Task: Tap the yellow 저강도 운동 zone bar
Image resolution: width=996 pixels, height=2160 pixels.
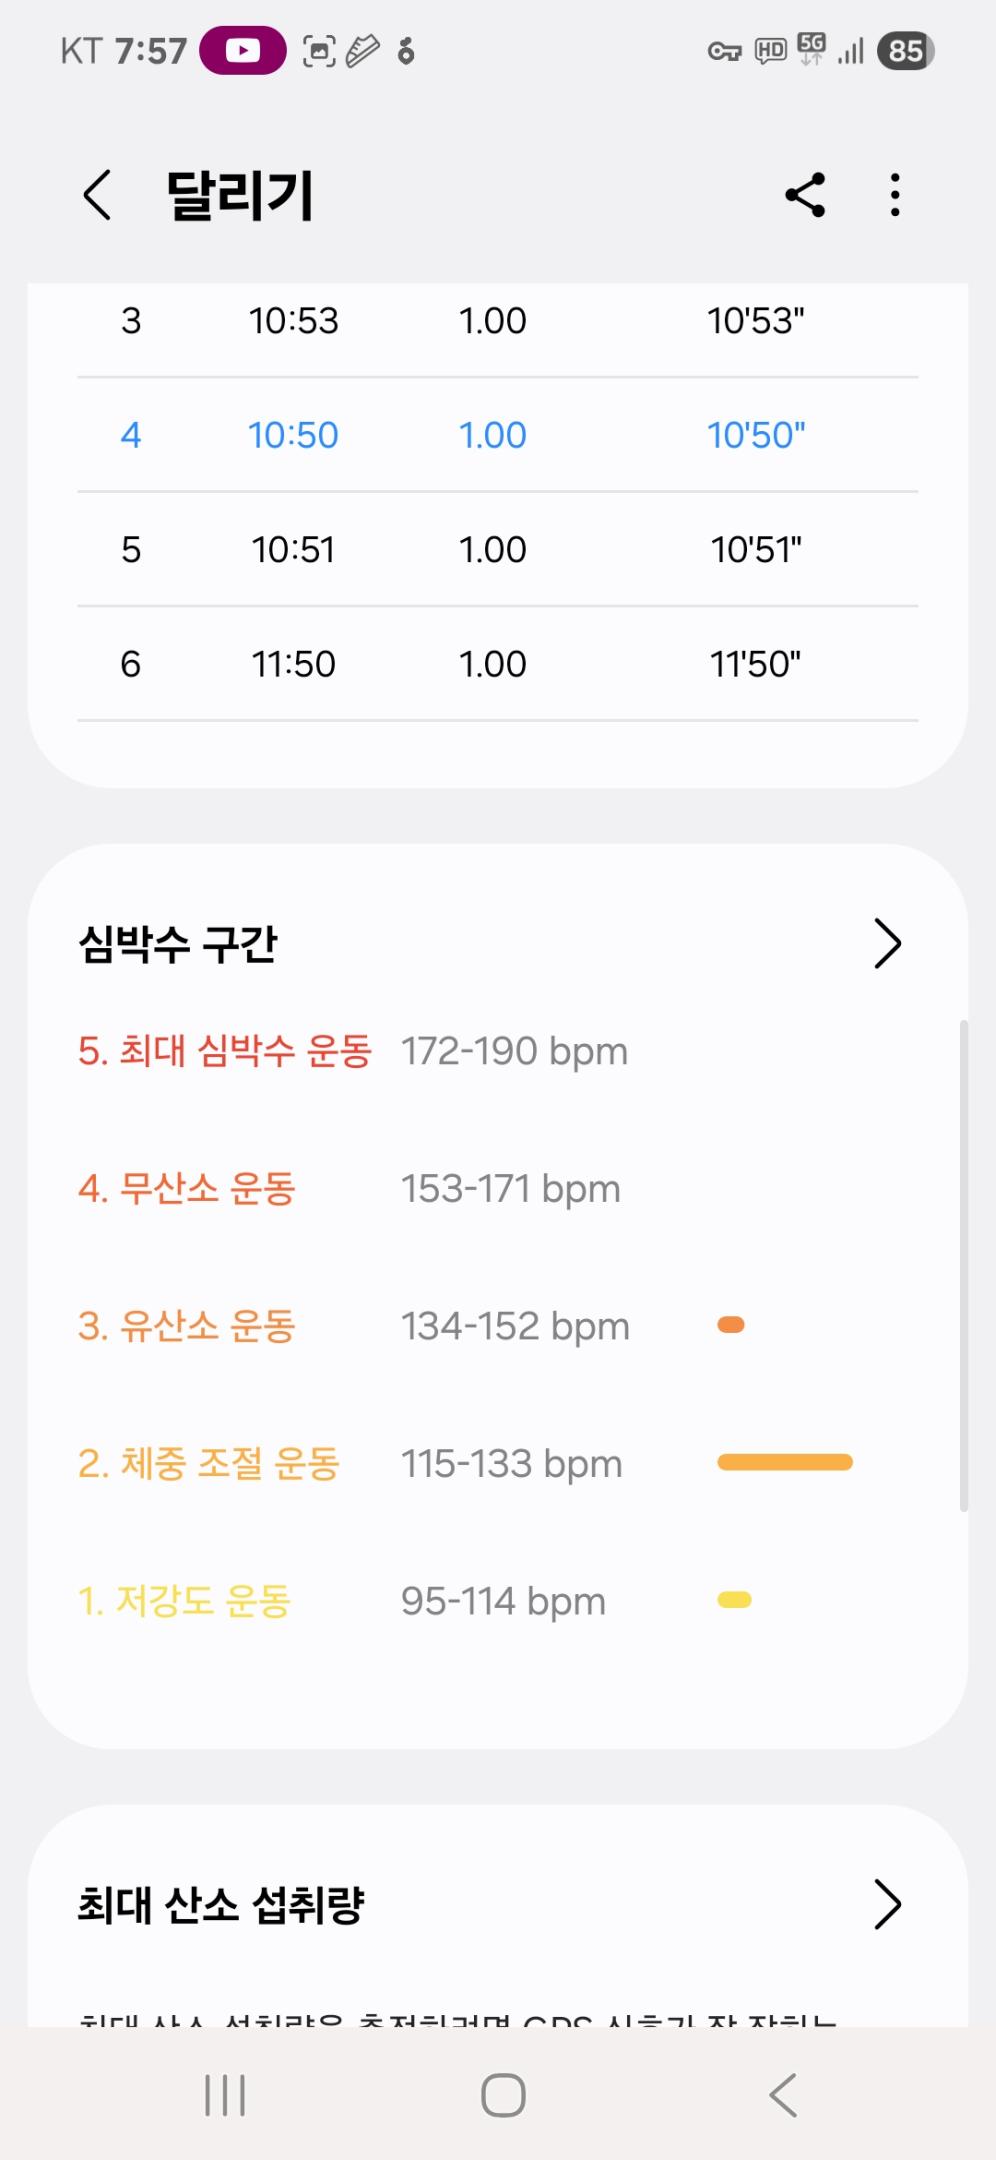Action: tap(734, 1601)
